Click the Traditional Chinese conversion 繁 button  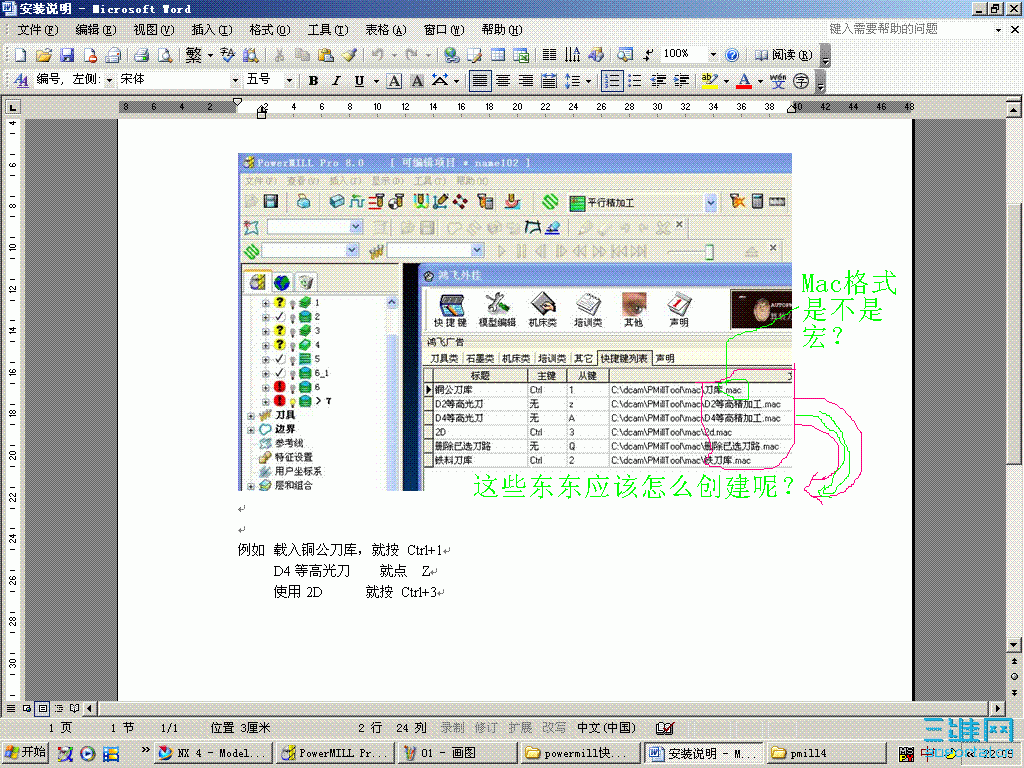(193, 56)
